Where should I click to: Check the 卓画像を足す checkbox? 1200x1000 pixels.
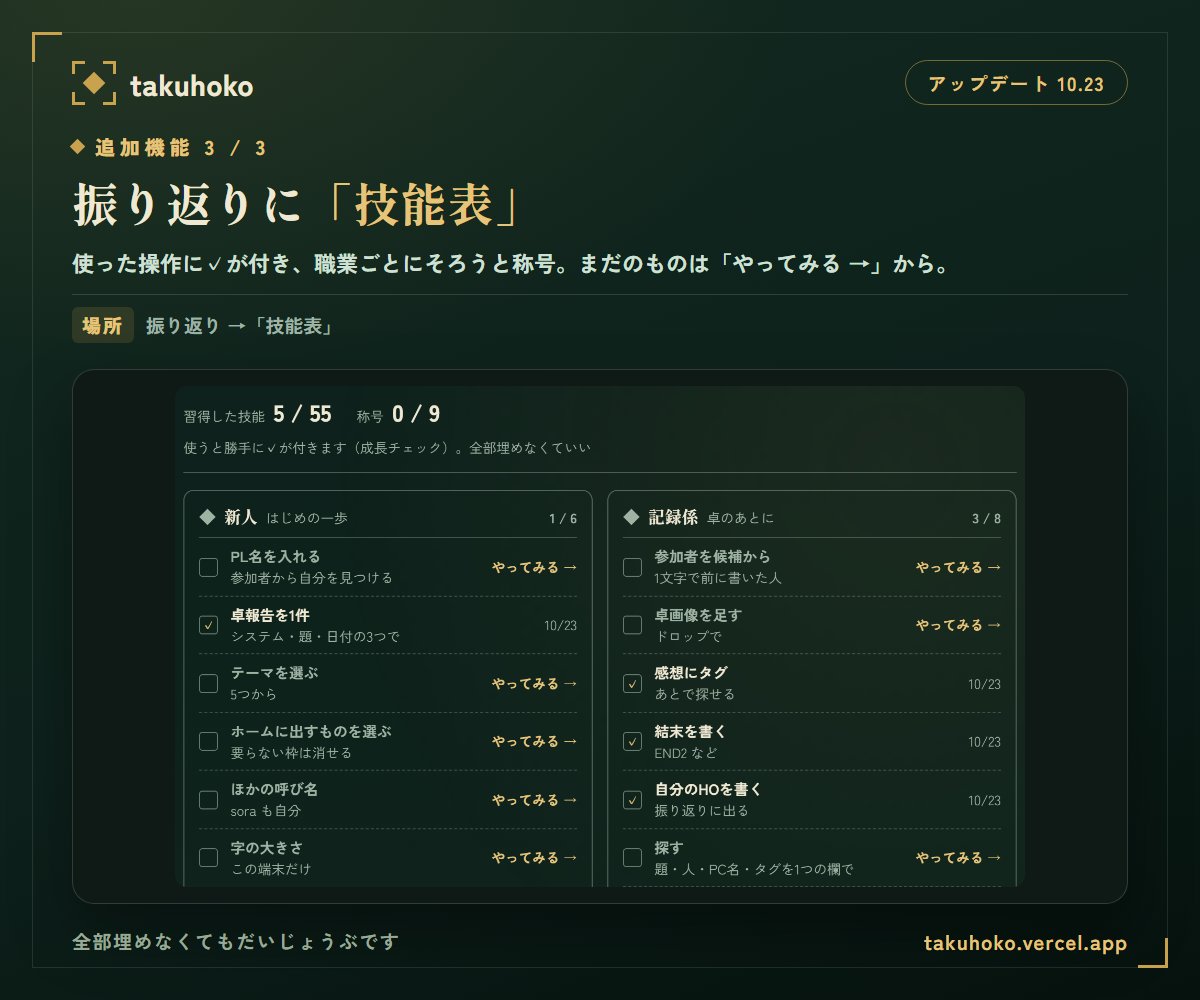[632, 625]
